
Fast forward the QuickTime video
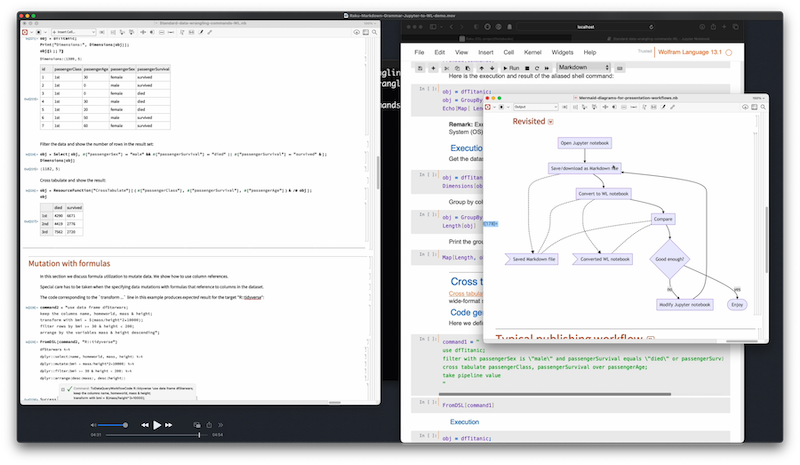(168, 425)
